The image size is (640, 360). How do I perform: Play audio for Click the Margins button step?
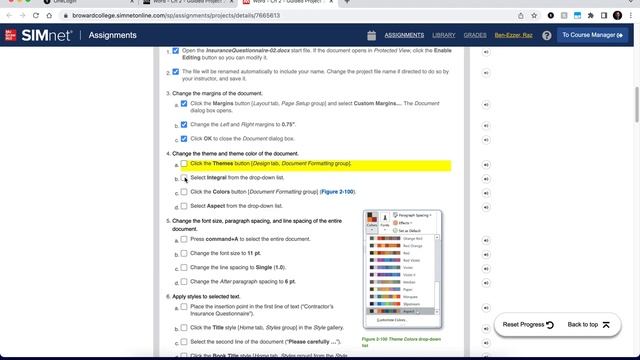pos(486,105)
